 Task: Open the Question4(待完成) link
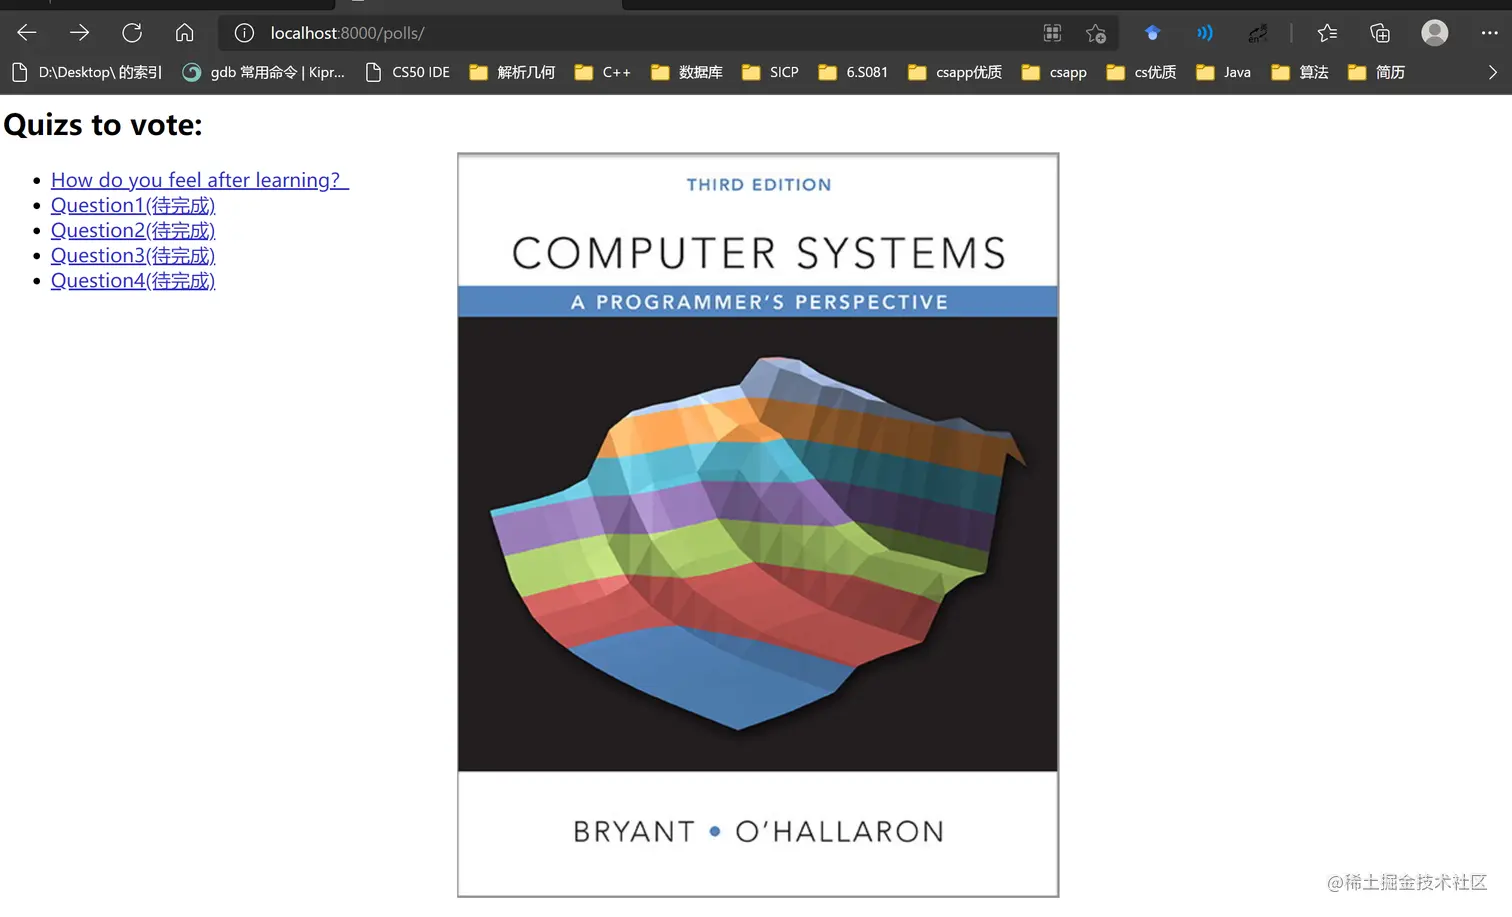(x=133, y=280)
